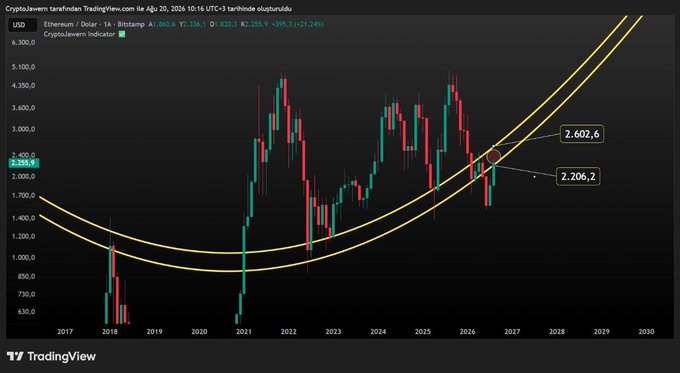Click the 1.700,0 price axis label
This screenshot has width=680, height=373.
[24, 196]
